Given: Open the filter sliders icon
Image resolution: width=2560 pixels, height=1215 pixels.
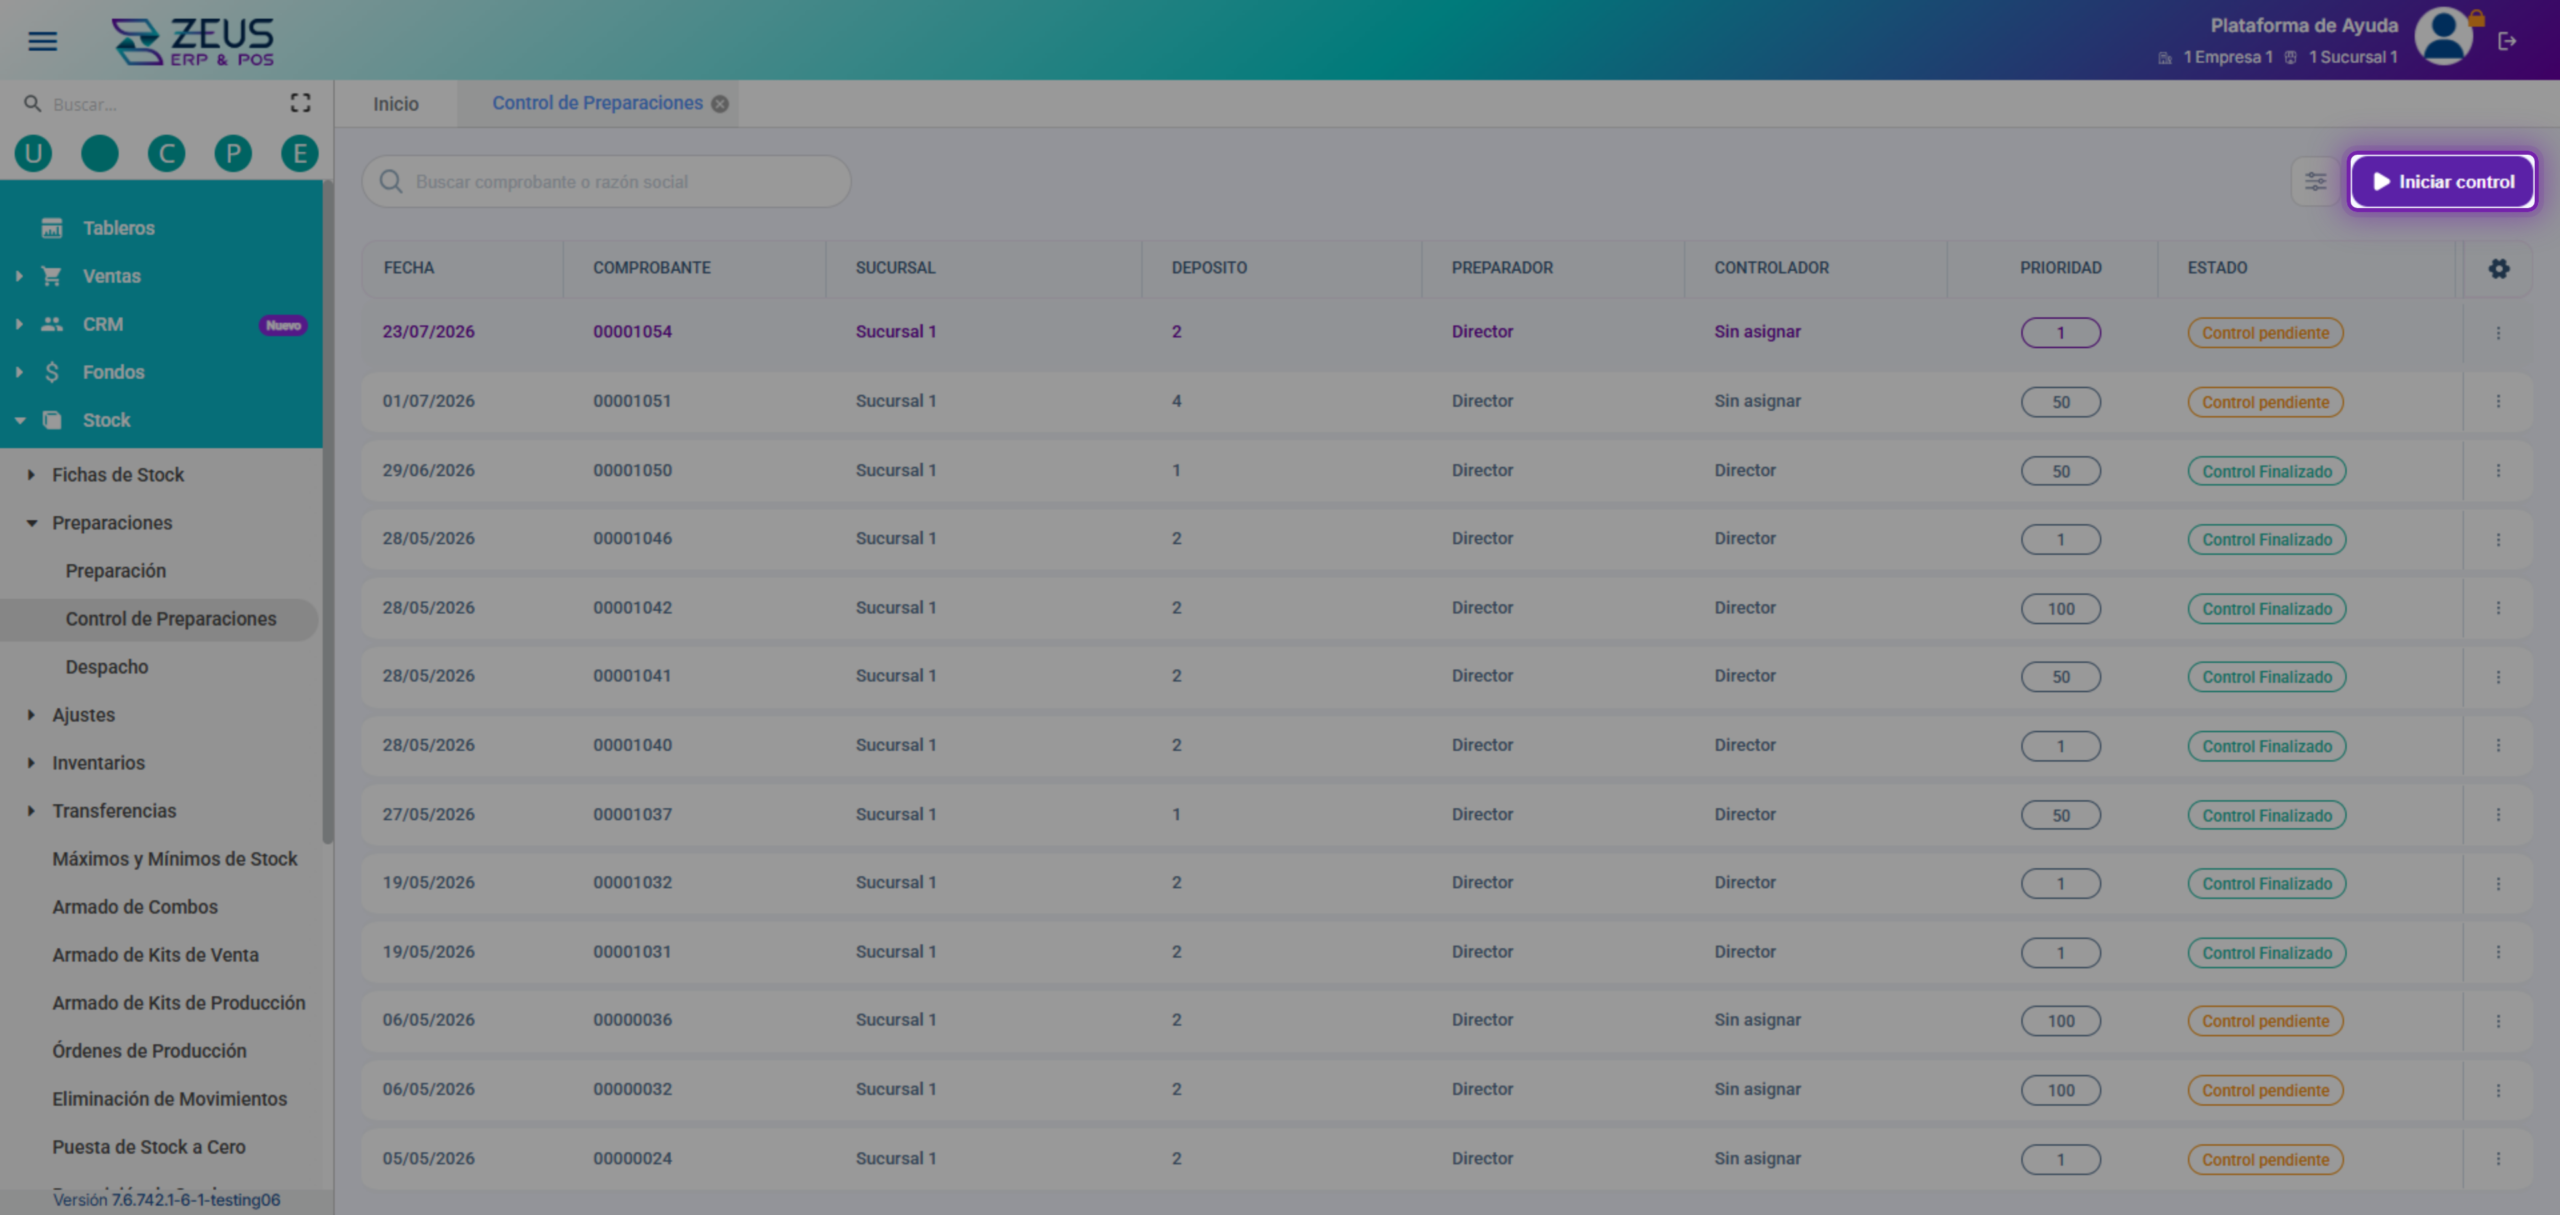Looking at the screenshot, I should pos(2315,182).
